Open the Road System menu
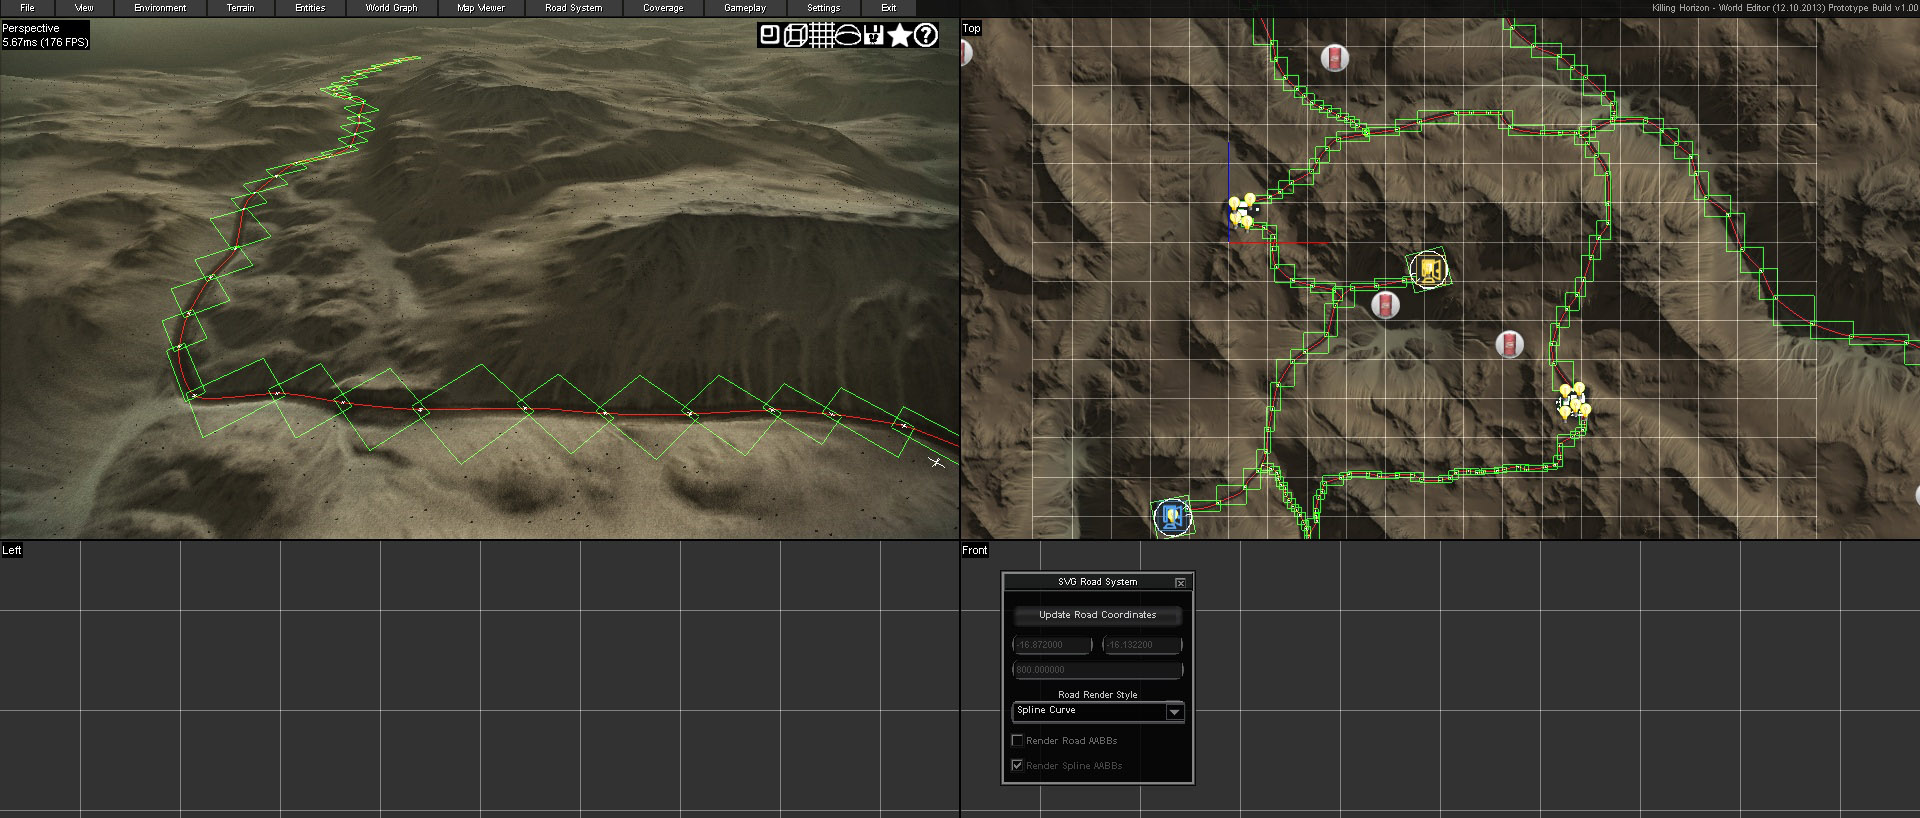Screen dimensions: 1920x818 click(573, 8)
